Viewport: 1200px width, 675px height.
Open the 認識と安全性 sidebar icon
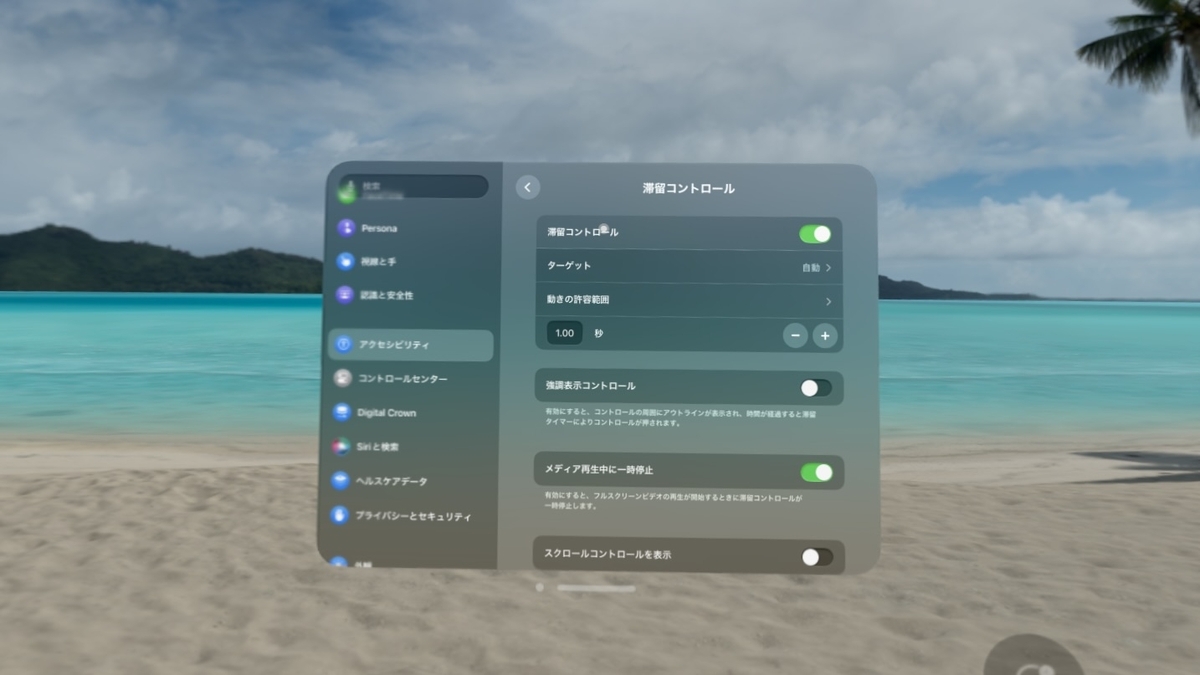345,295
